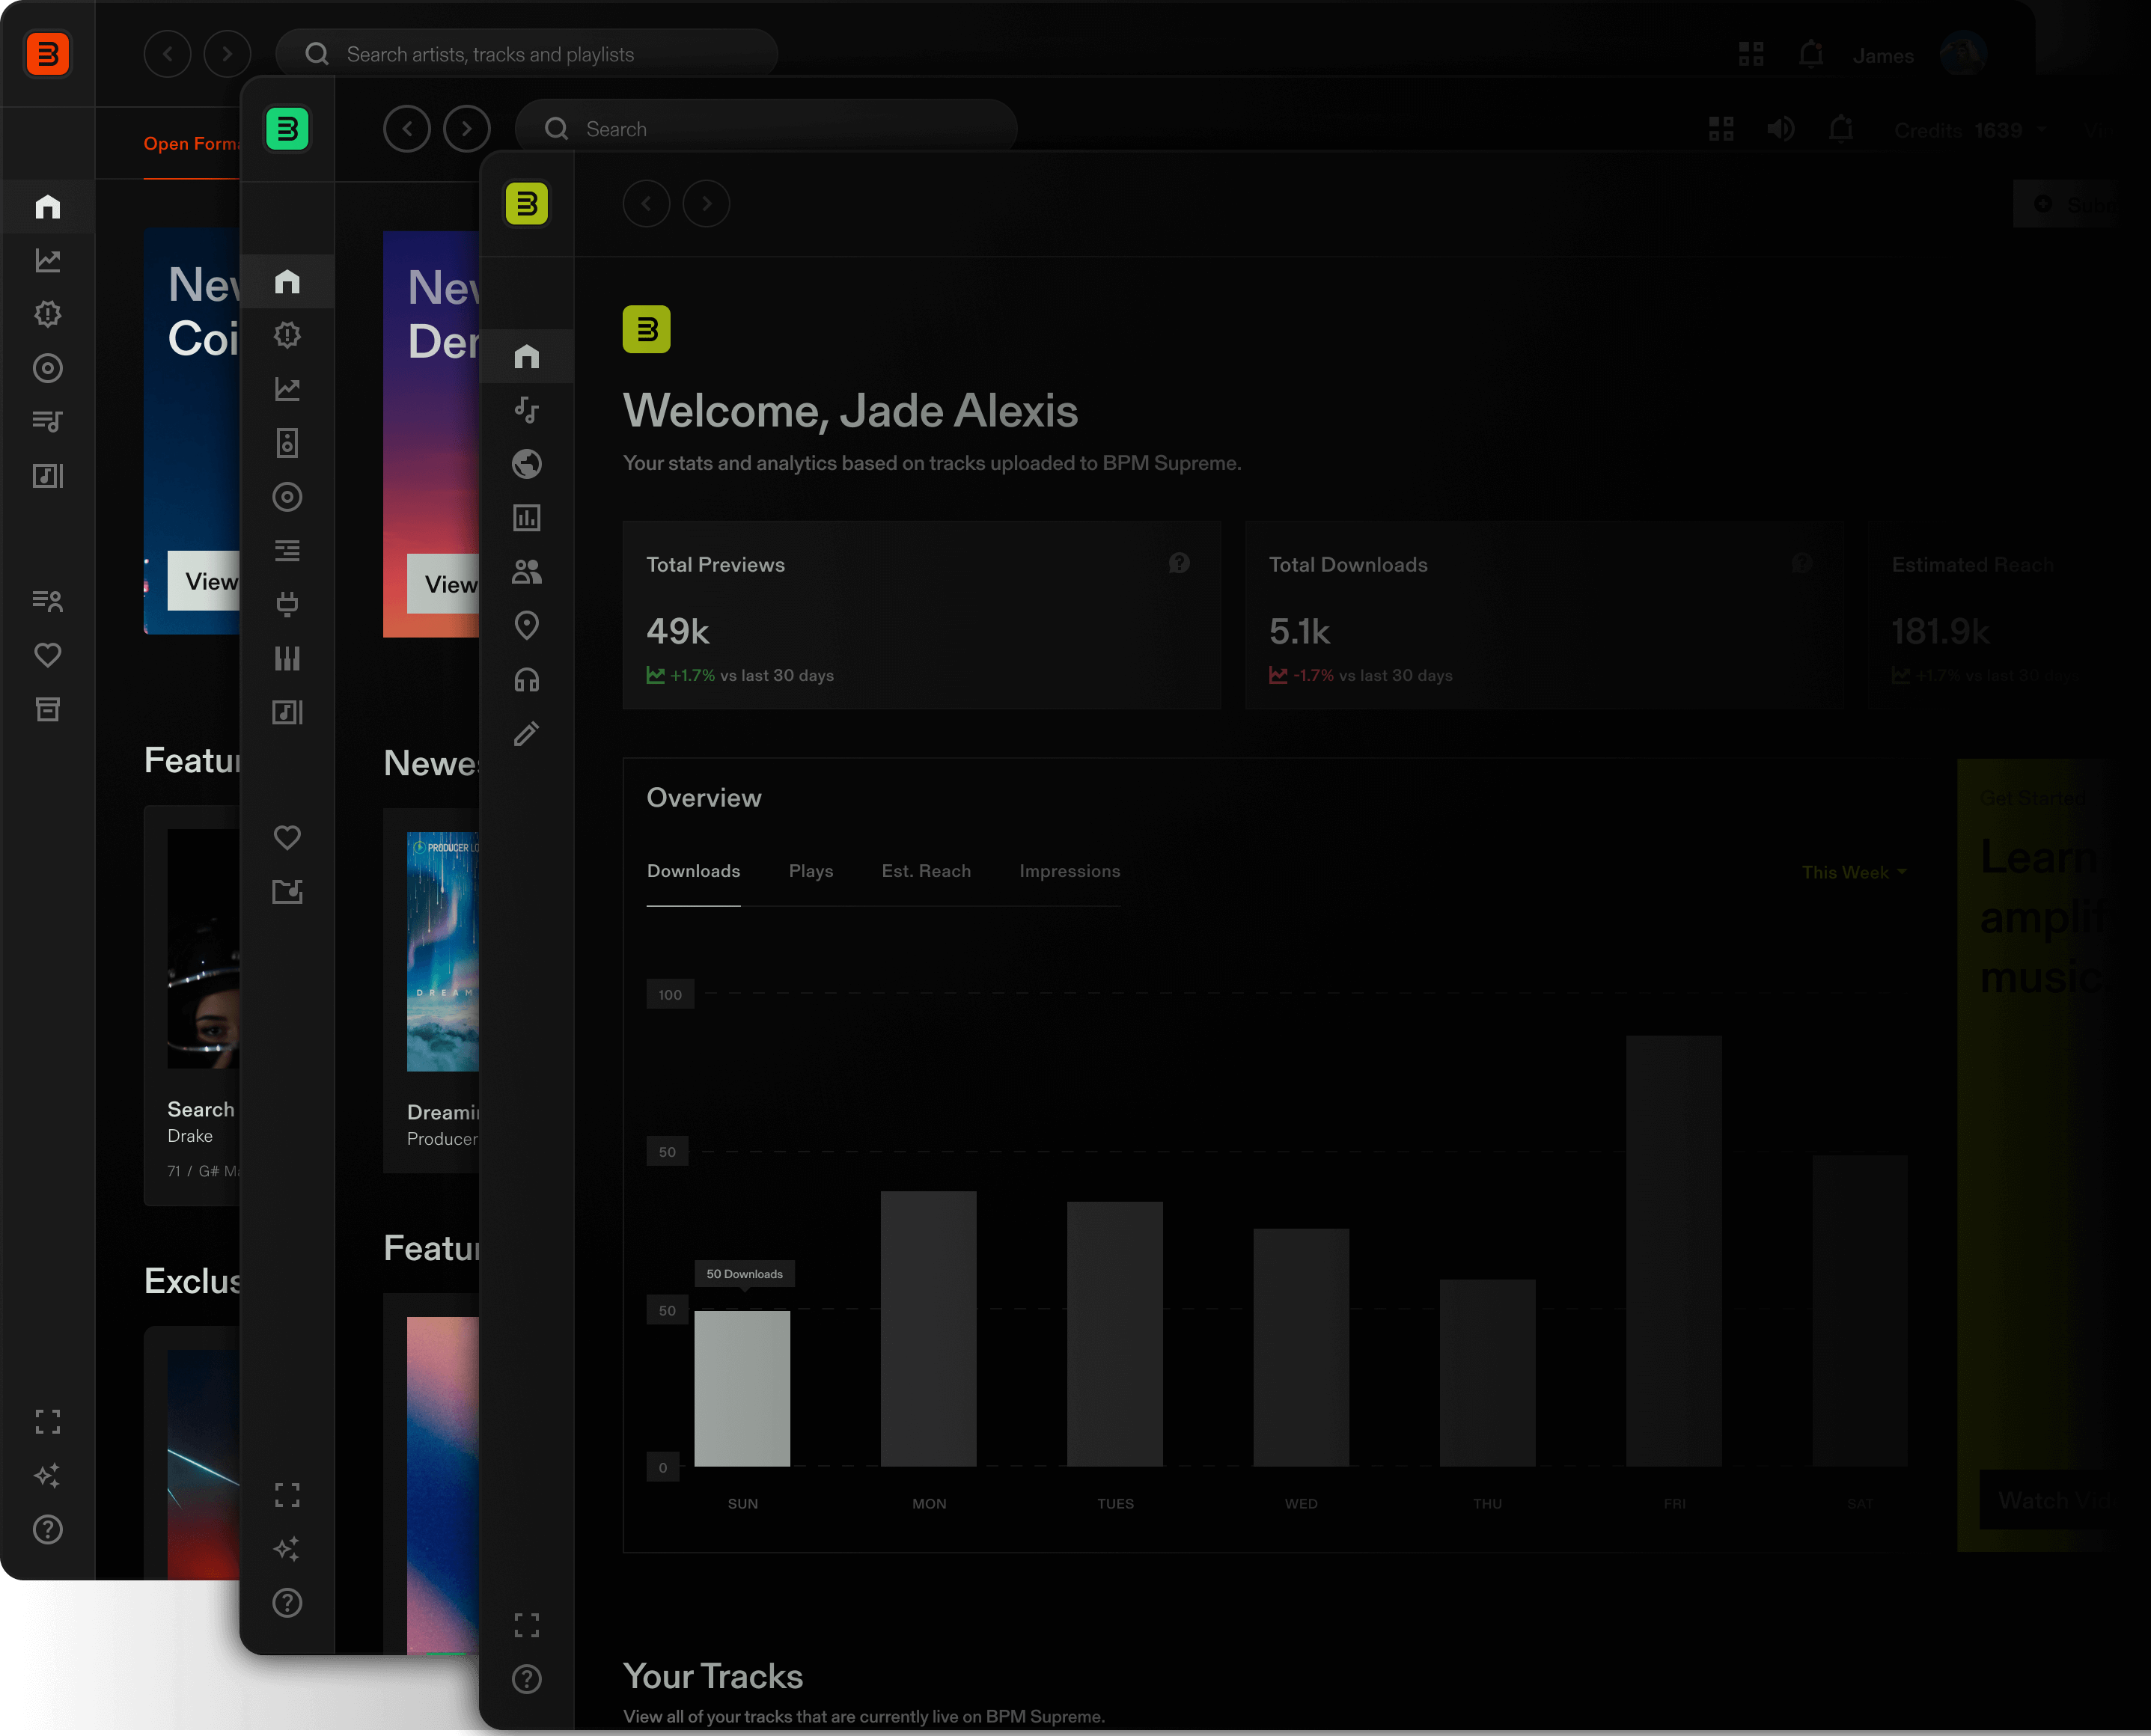Select the Open Format tab in back window
The width and height of the screenshot is (2151, 1736).
click(x=192, y=144)
